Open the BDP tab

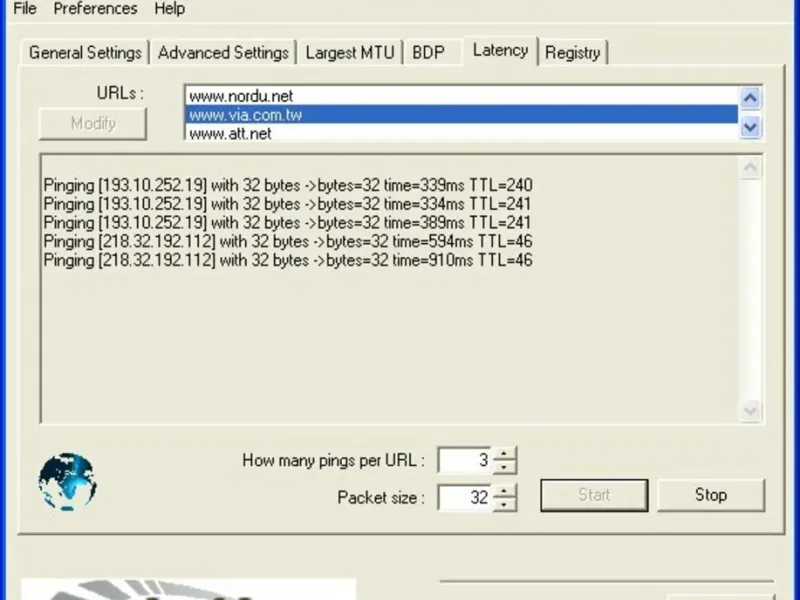tap(429, 53)
